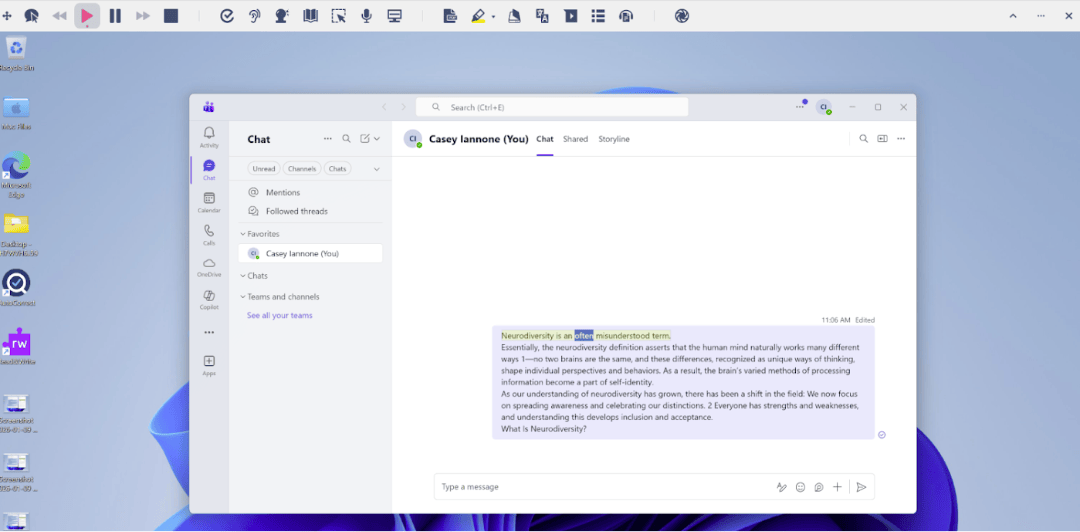This screenshot has width=1080, height=532.
Task: Expand the filter chips chevron
Action: pos(376,169)
